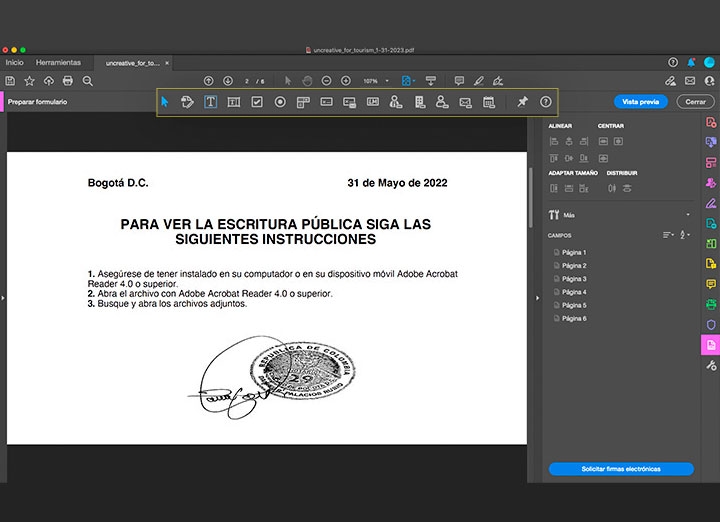Open the Campos sort order dropdown

669,235
